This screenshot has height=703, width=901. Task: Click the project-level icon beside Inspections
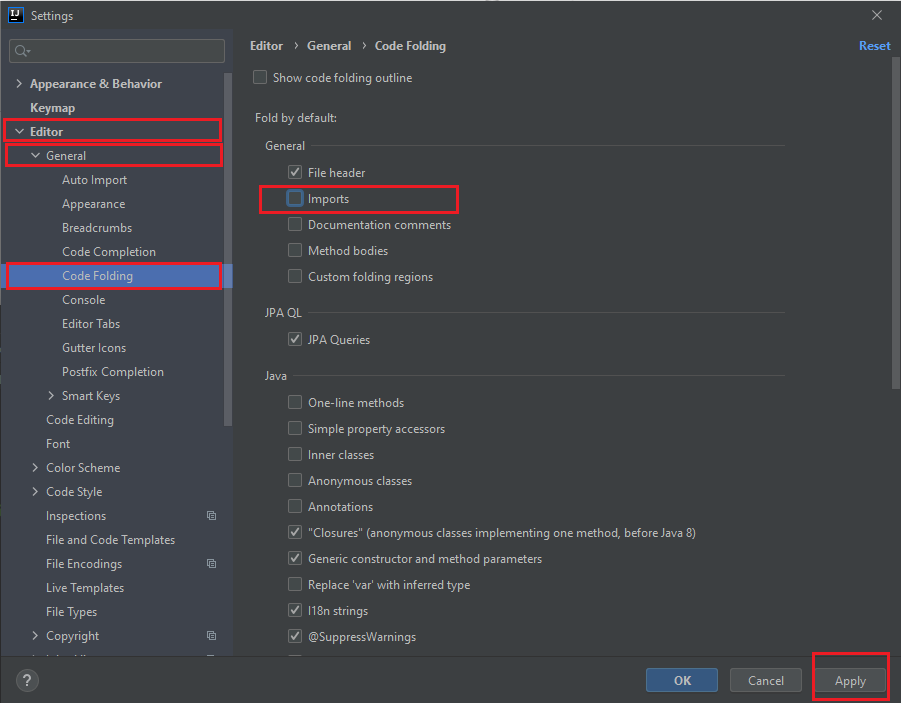(211, 515)
